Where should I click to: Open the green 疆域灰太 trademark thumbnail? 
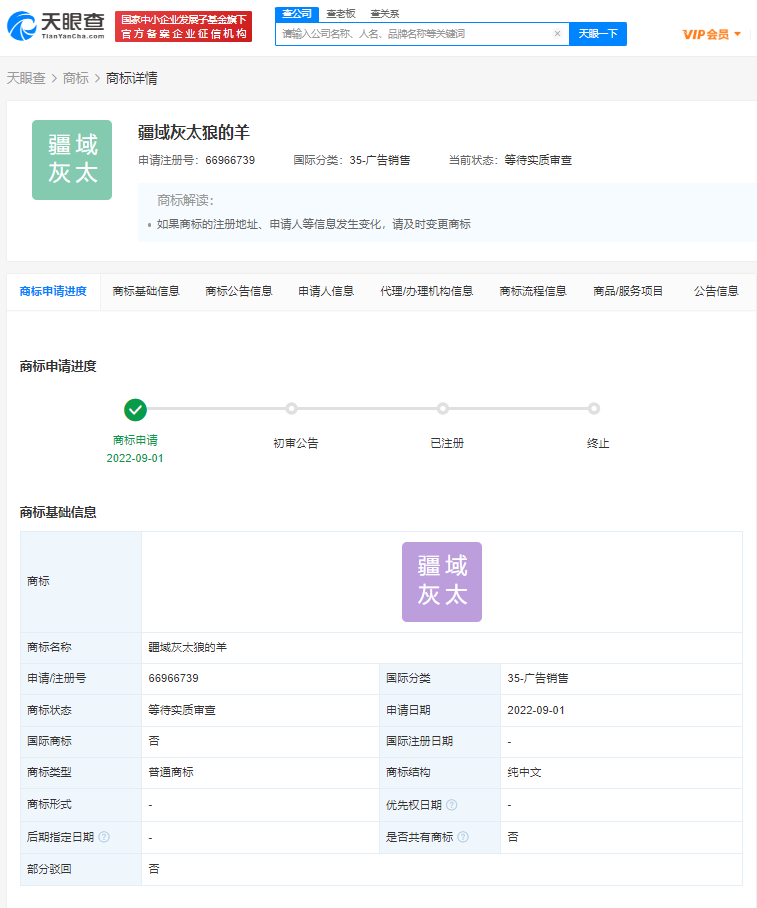(72, 160)
